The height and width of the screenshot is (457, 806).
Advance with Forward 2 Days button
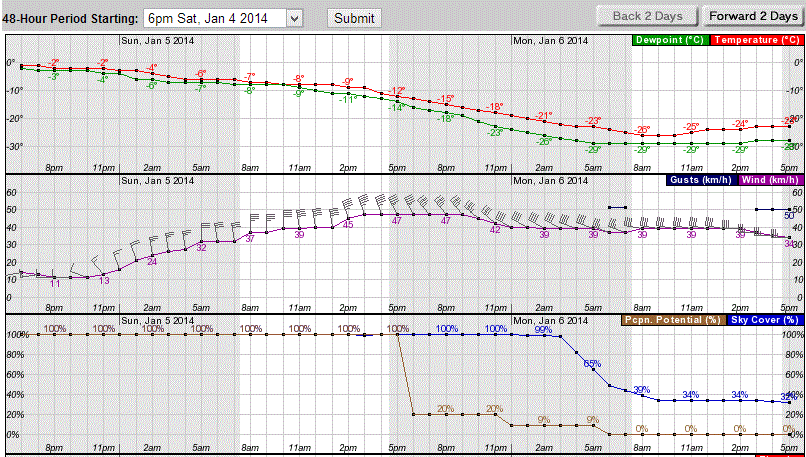tap(752, 16)
